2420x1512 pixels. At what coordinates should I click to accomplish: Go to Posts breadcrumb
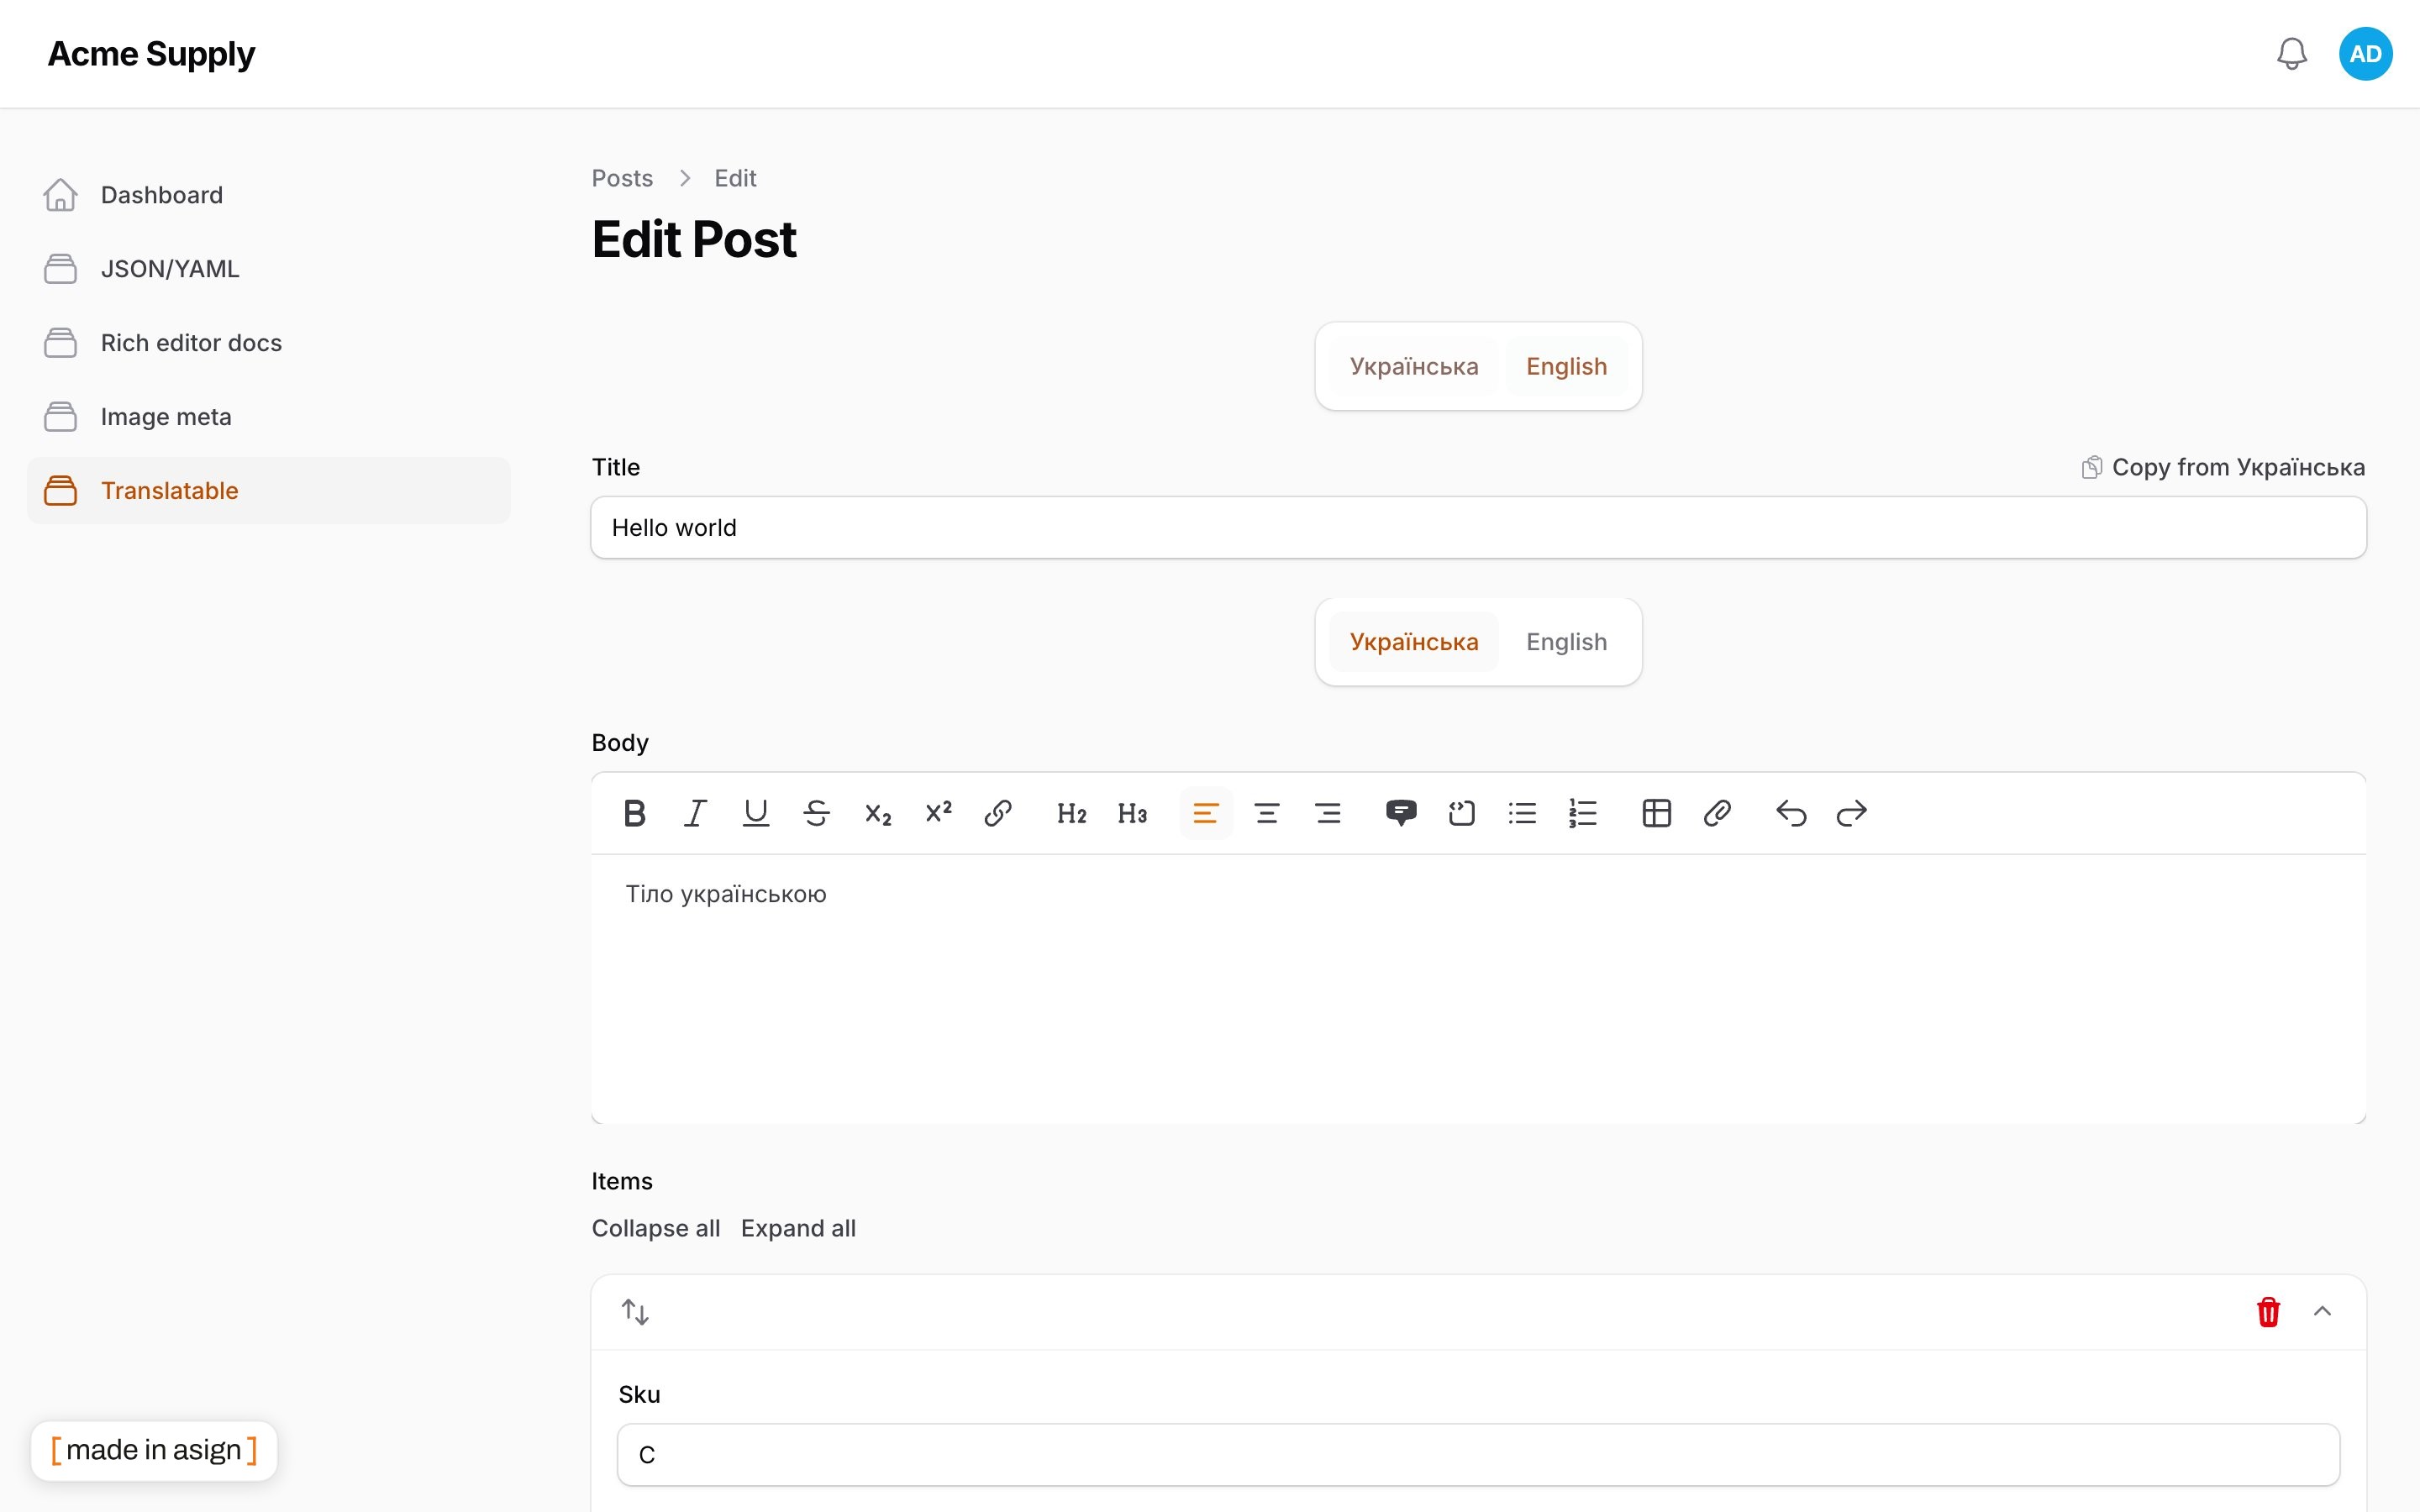tap(622, 178)
